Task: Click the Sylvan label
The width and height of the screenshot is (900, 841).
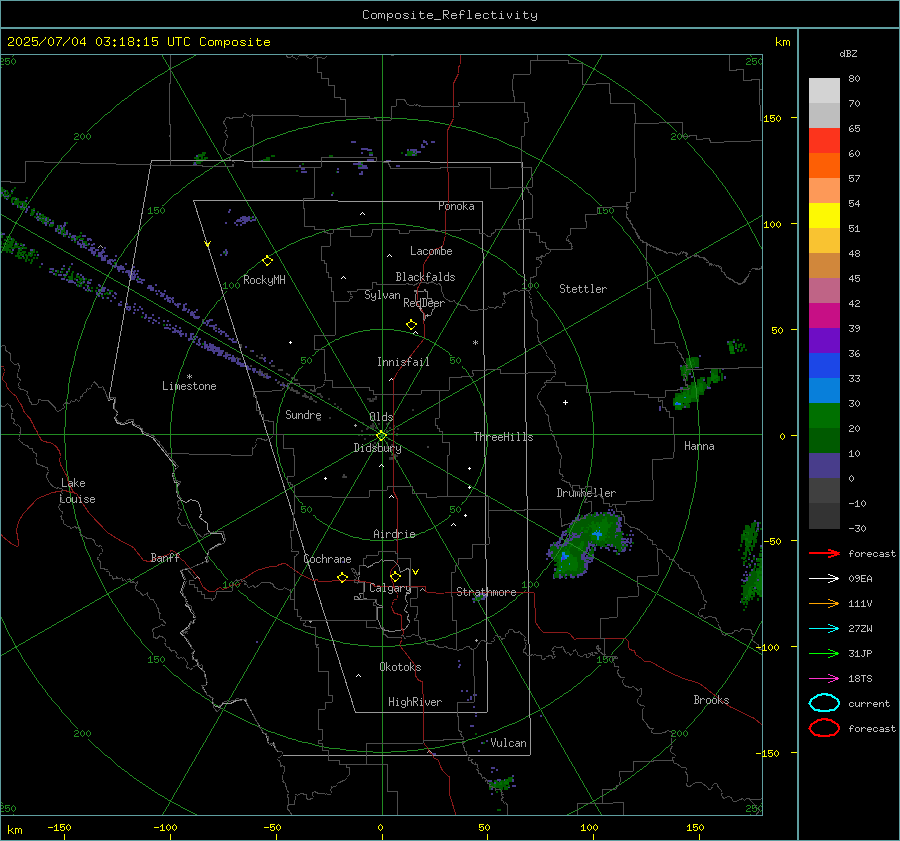Action: 382,296
